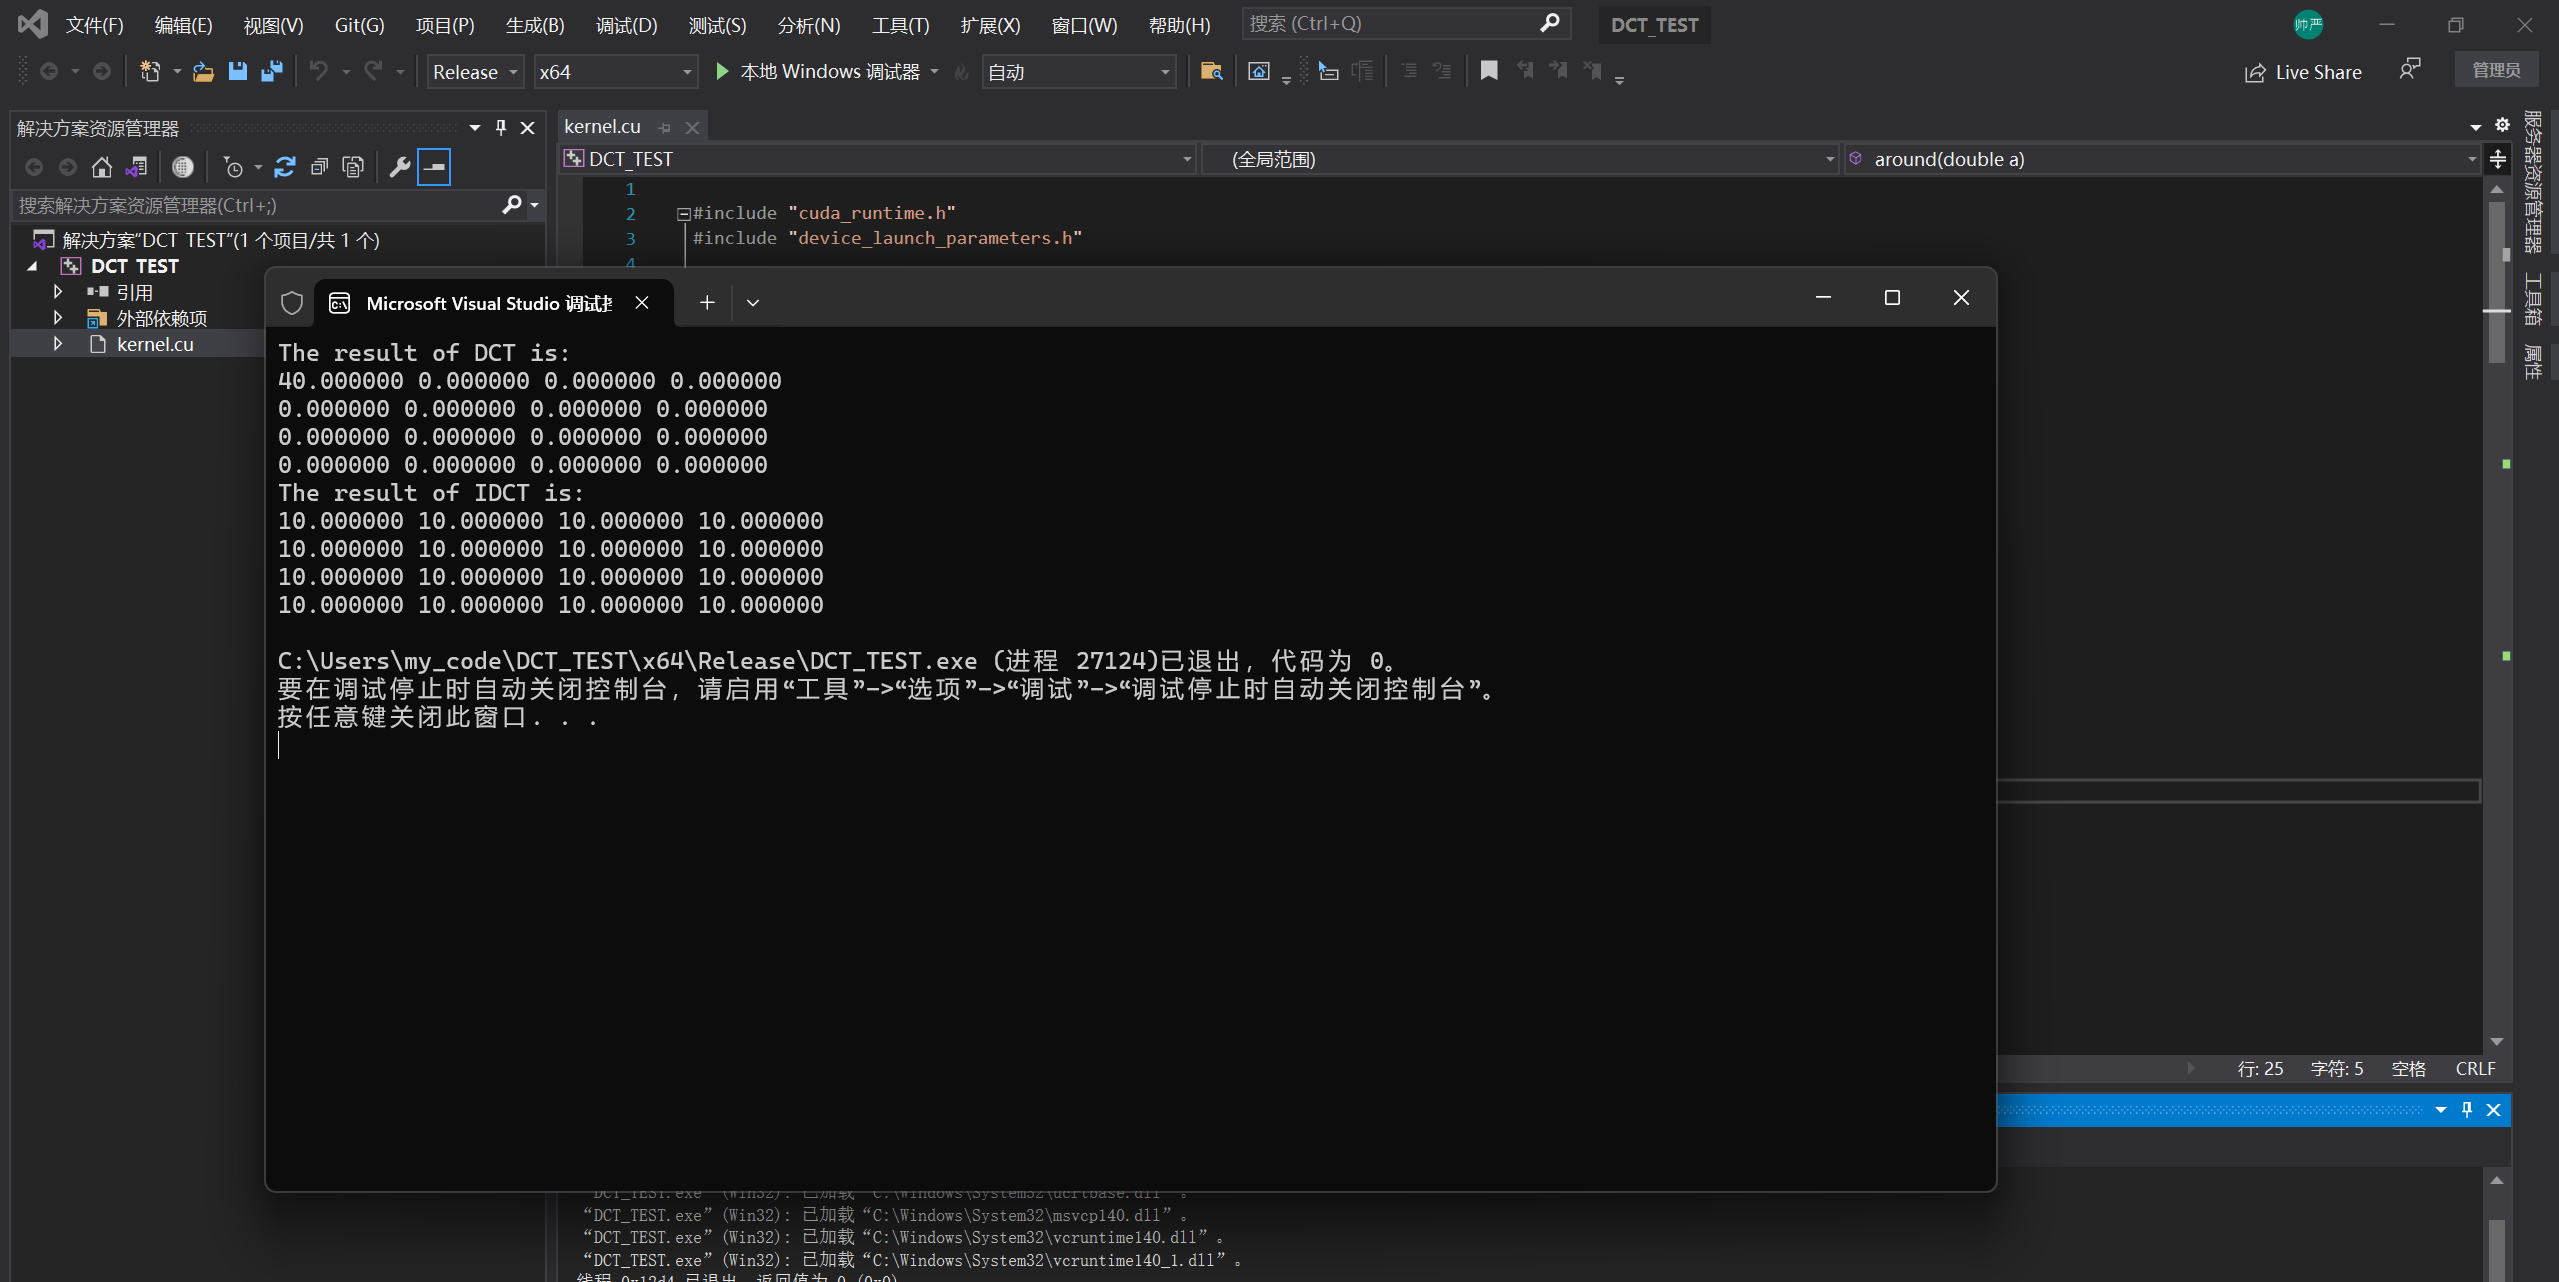This screenshot has width=2559, height=1282.
Task: Click the Undo icon in toolbar
Action: pos(316,70)
